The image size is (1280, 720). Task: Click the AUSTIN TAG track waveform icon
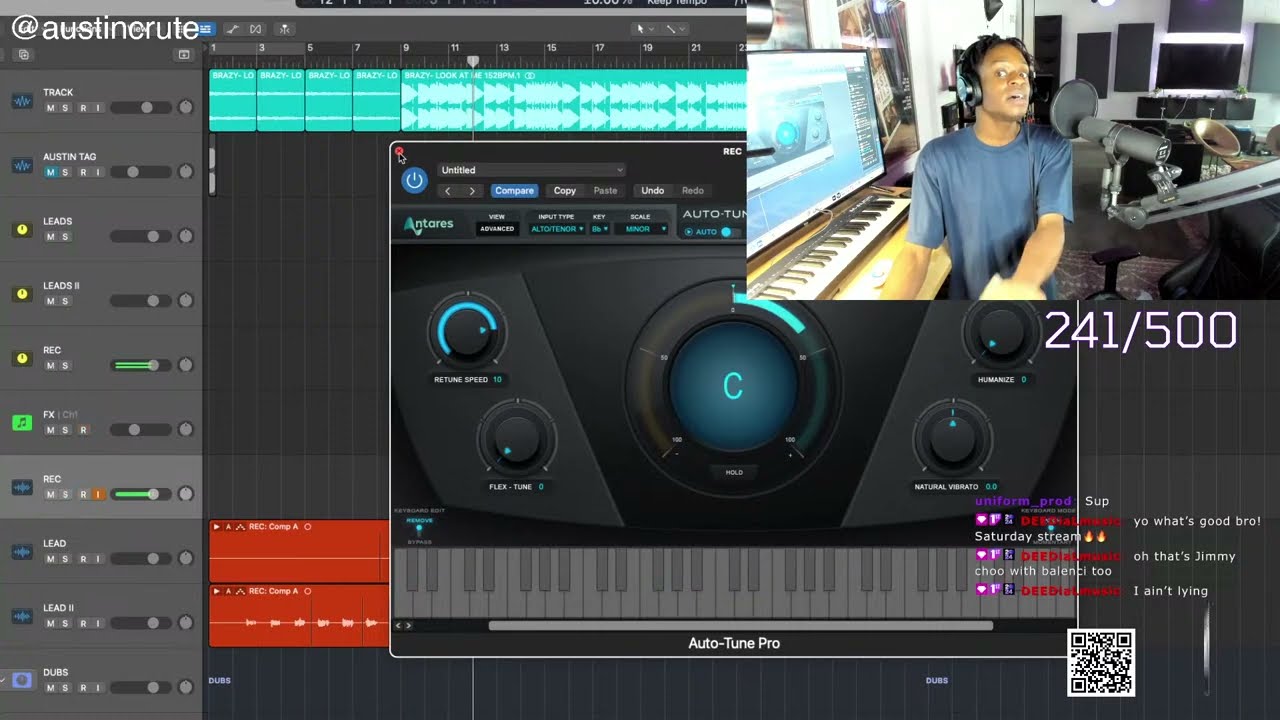[x=22, y=165]
